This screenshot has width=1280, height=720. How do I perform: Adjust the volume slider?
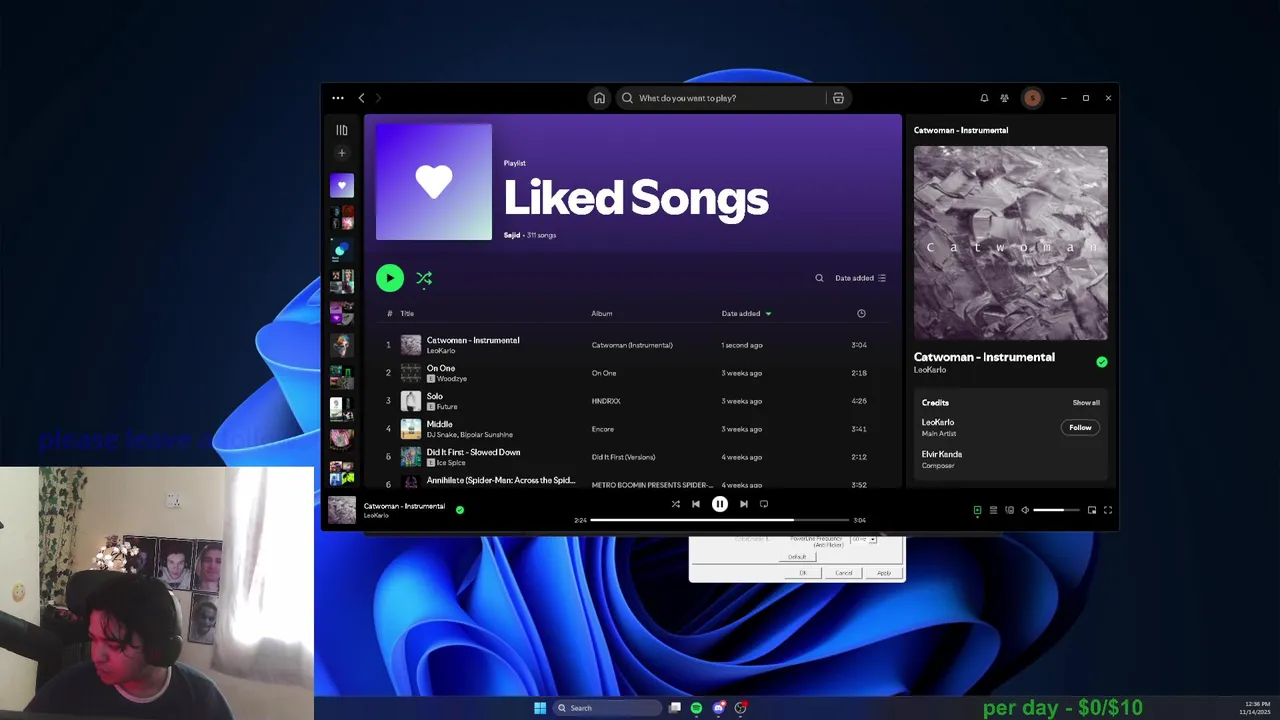pos(1056,510)
